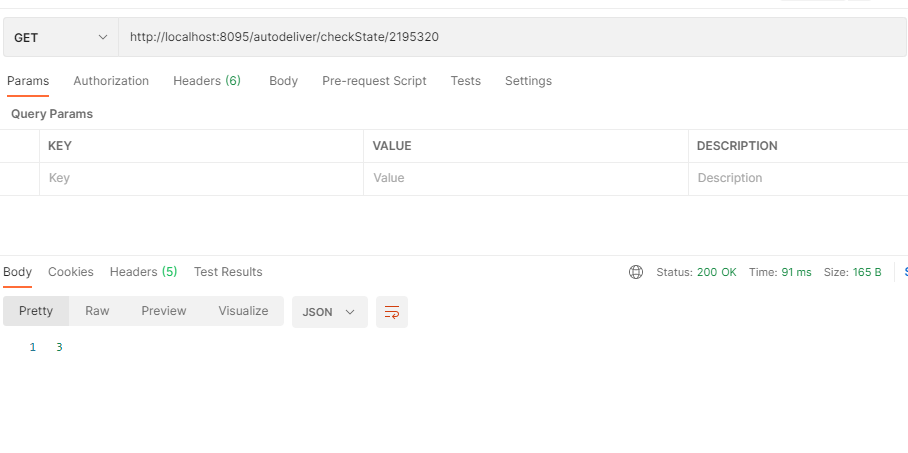Open the GET method dropdown
This screenshot has width=908, height=453.
[61, 37]
